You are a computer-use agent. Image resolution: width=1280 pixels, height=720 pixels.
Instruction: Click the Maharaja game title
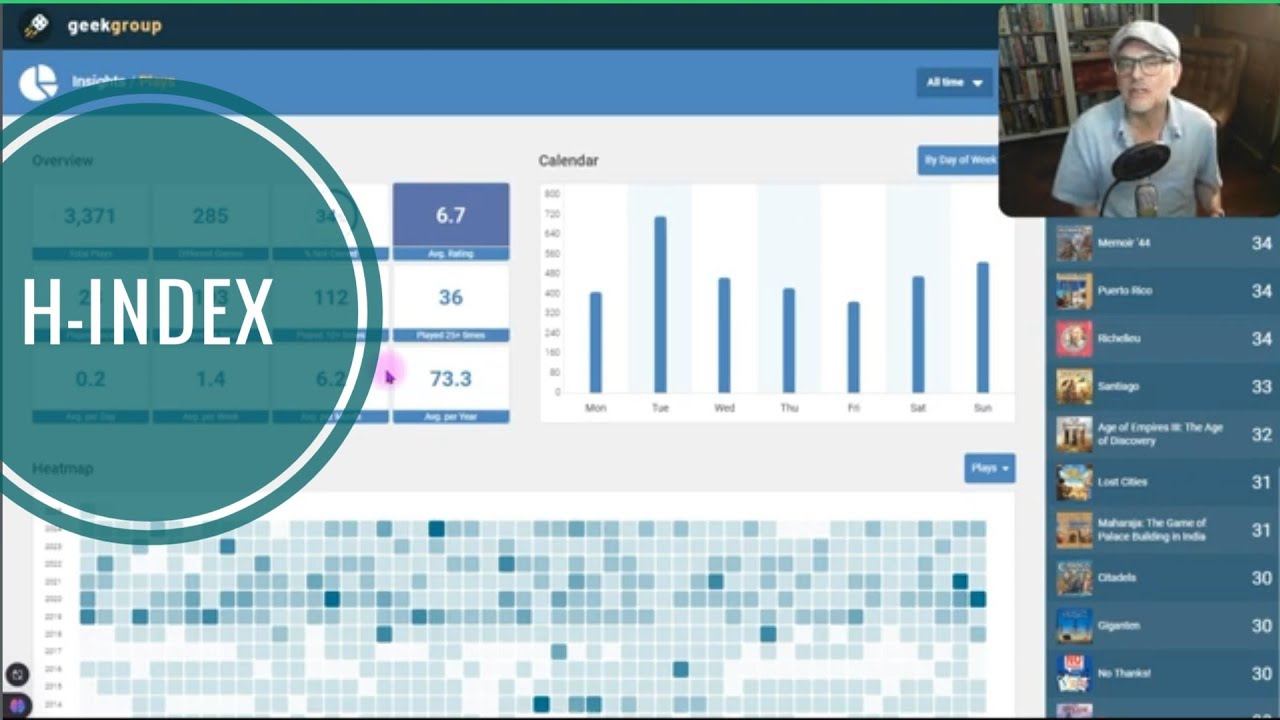(x=1152, y=530)
